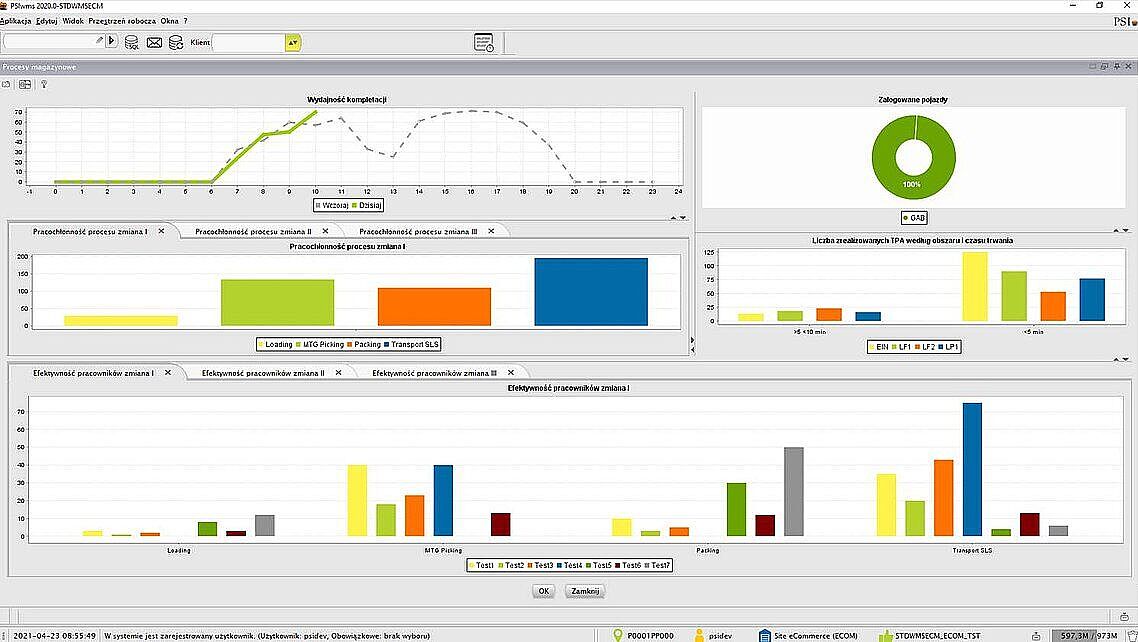Click the trash garbage-collect icon in status bar
1138x642 pixels.
coord(1131,635)
